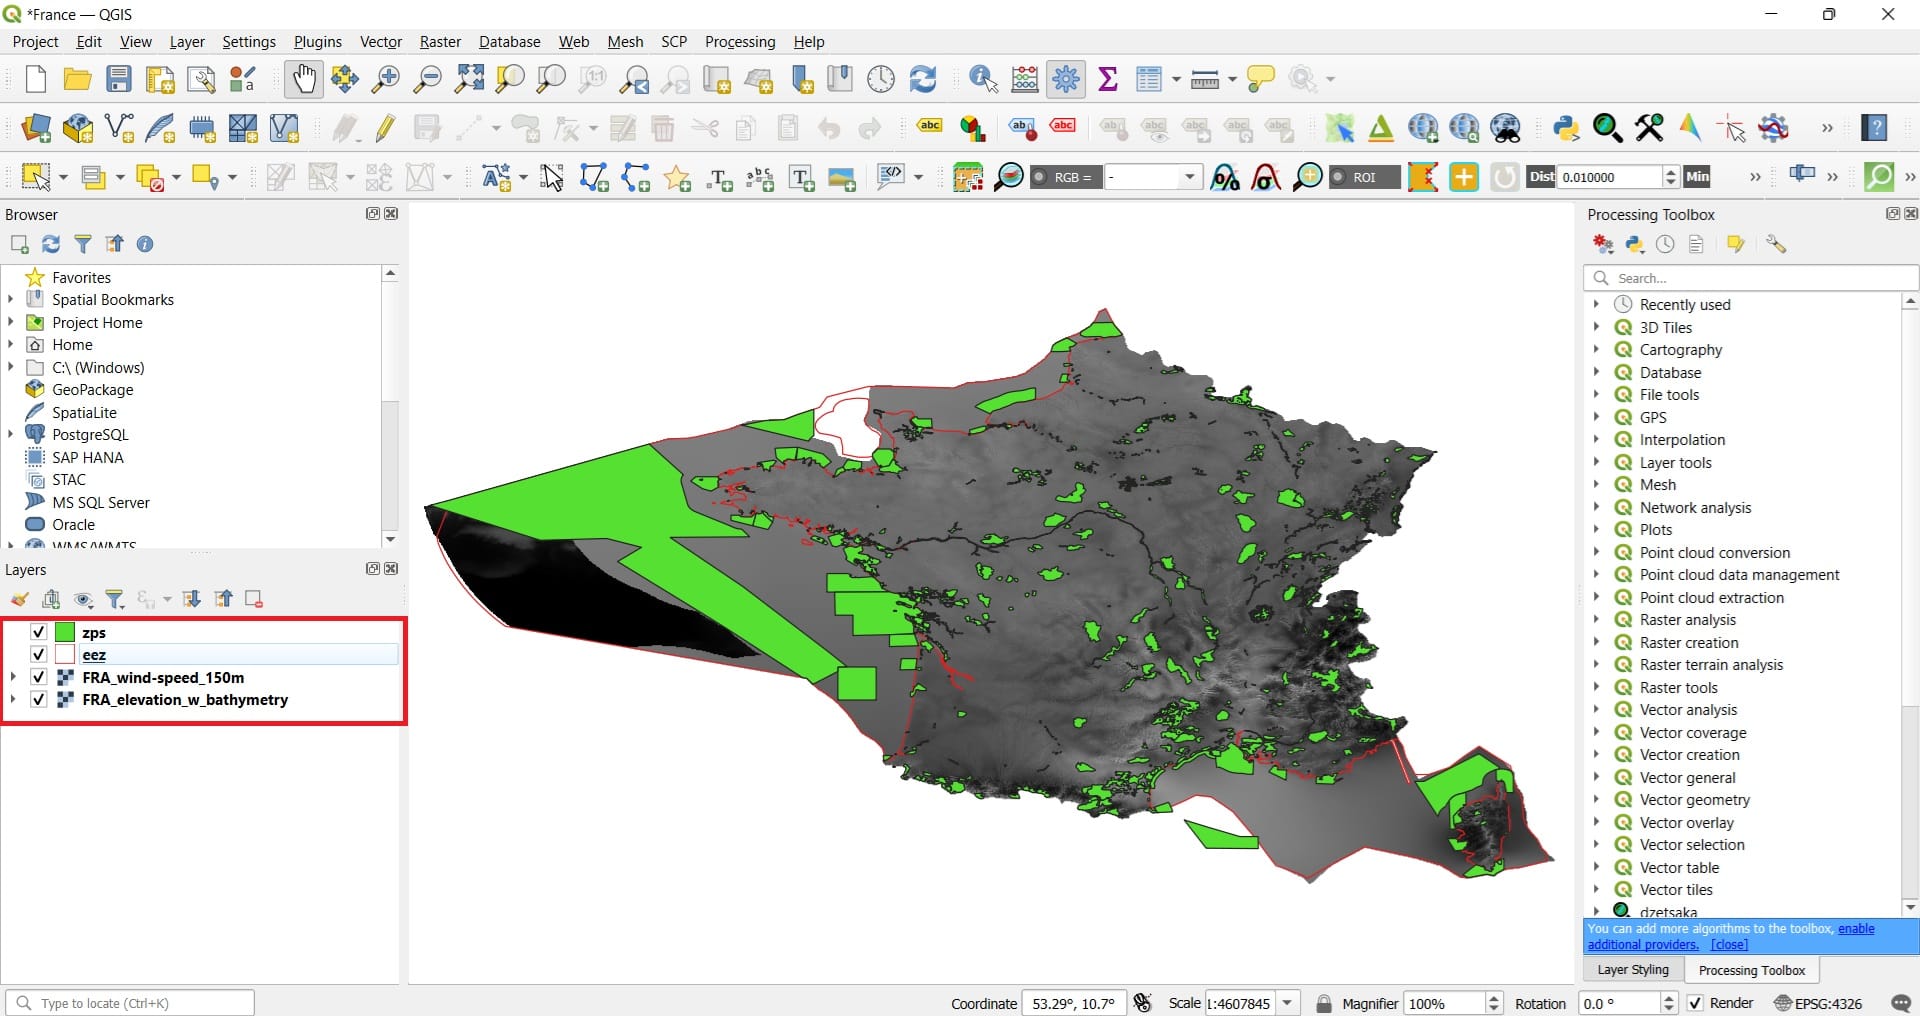Remove selected layer from Layers panel
The height and width of the screenshot is (1016, 1920).
pyautogui.click(x=254, y=599)
